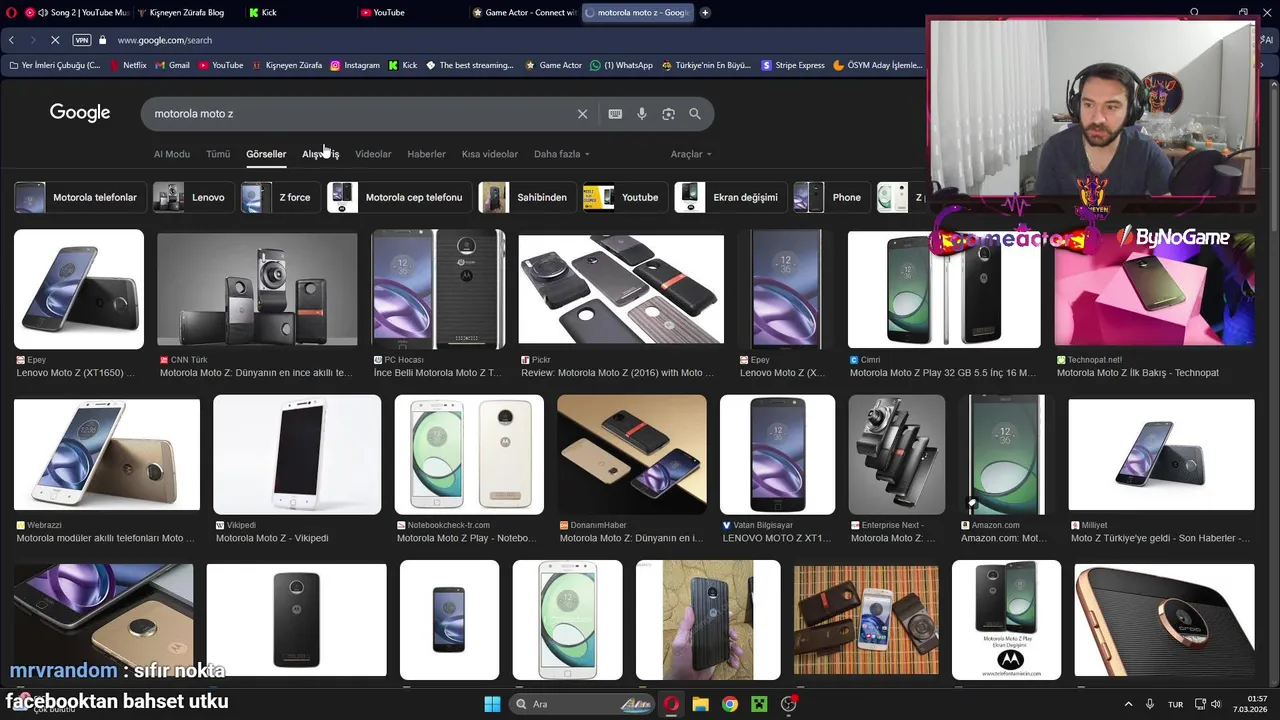Click the Google logo

[80, 113]
